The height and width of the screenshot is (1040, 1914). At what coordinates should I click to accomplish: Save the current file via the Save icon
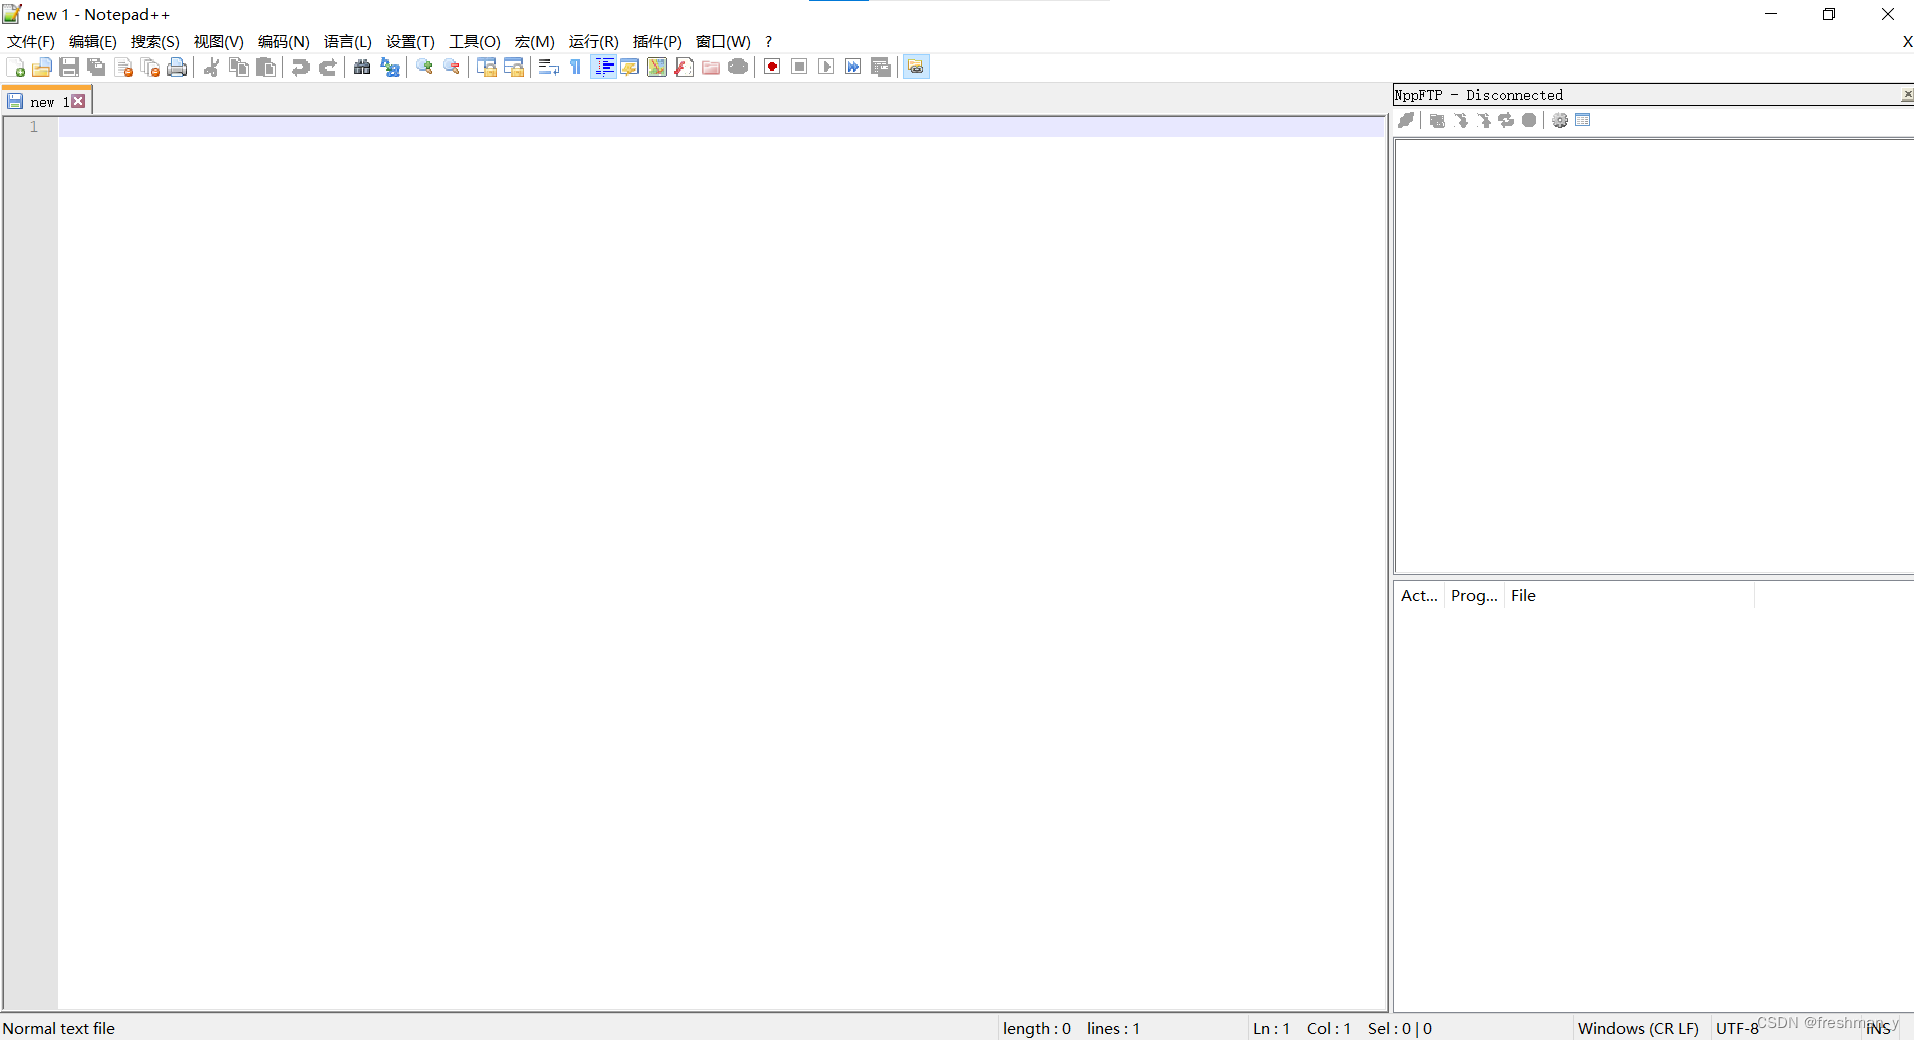coord(69,66)
